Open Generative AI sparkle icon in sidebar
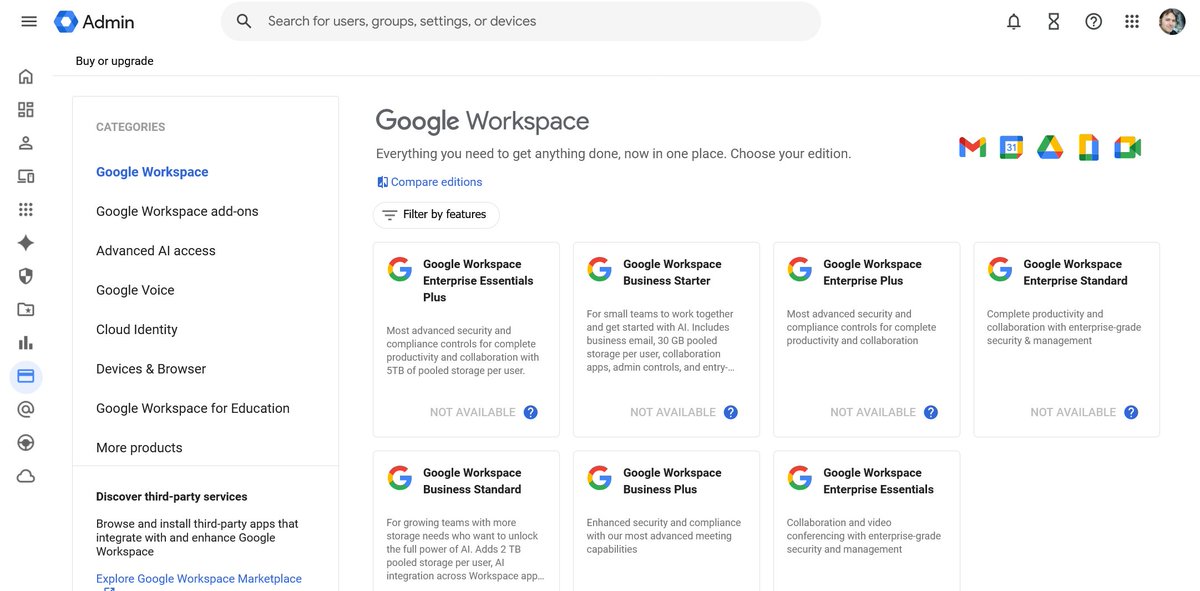 26,243
